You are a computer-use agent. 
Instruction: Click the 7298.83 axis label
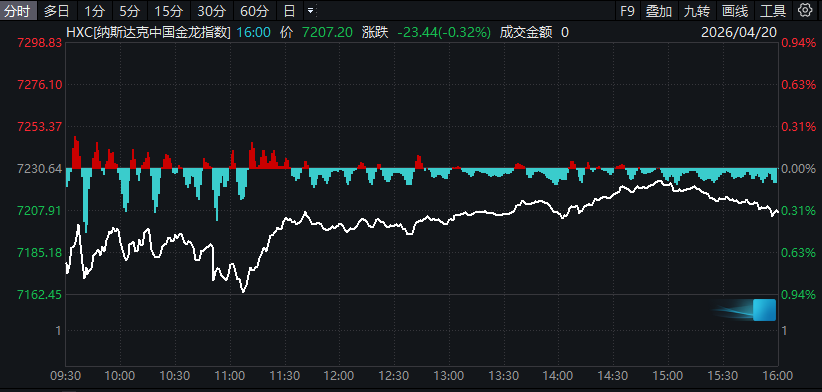click(40, 43)
